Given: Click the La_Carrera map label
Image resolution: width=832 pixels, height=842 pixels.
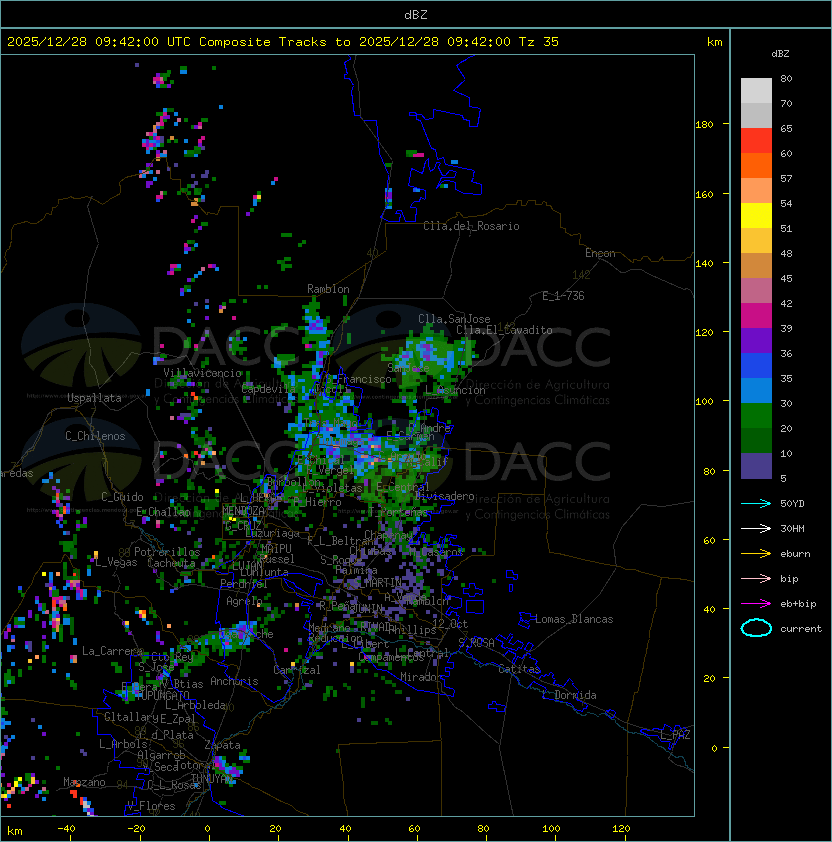Looking at the screenshot, I should click(x=112, y=651).
